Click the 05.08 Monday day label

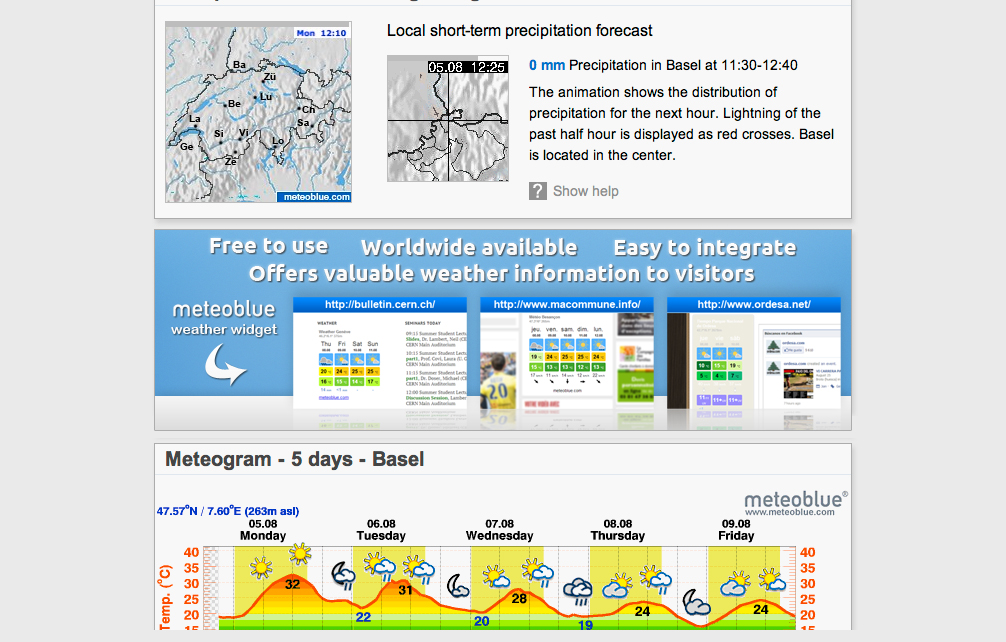(263, 530)
